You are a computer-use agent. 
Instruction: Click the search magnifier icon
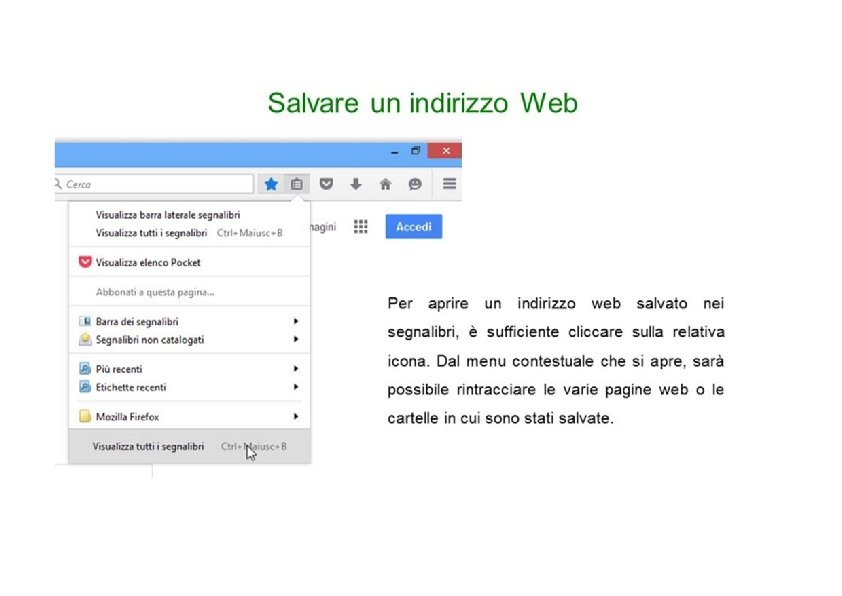pyautogui.click(x=58, y=184)
